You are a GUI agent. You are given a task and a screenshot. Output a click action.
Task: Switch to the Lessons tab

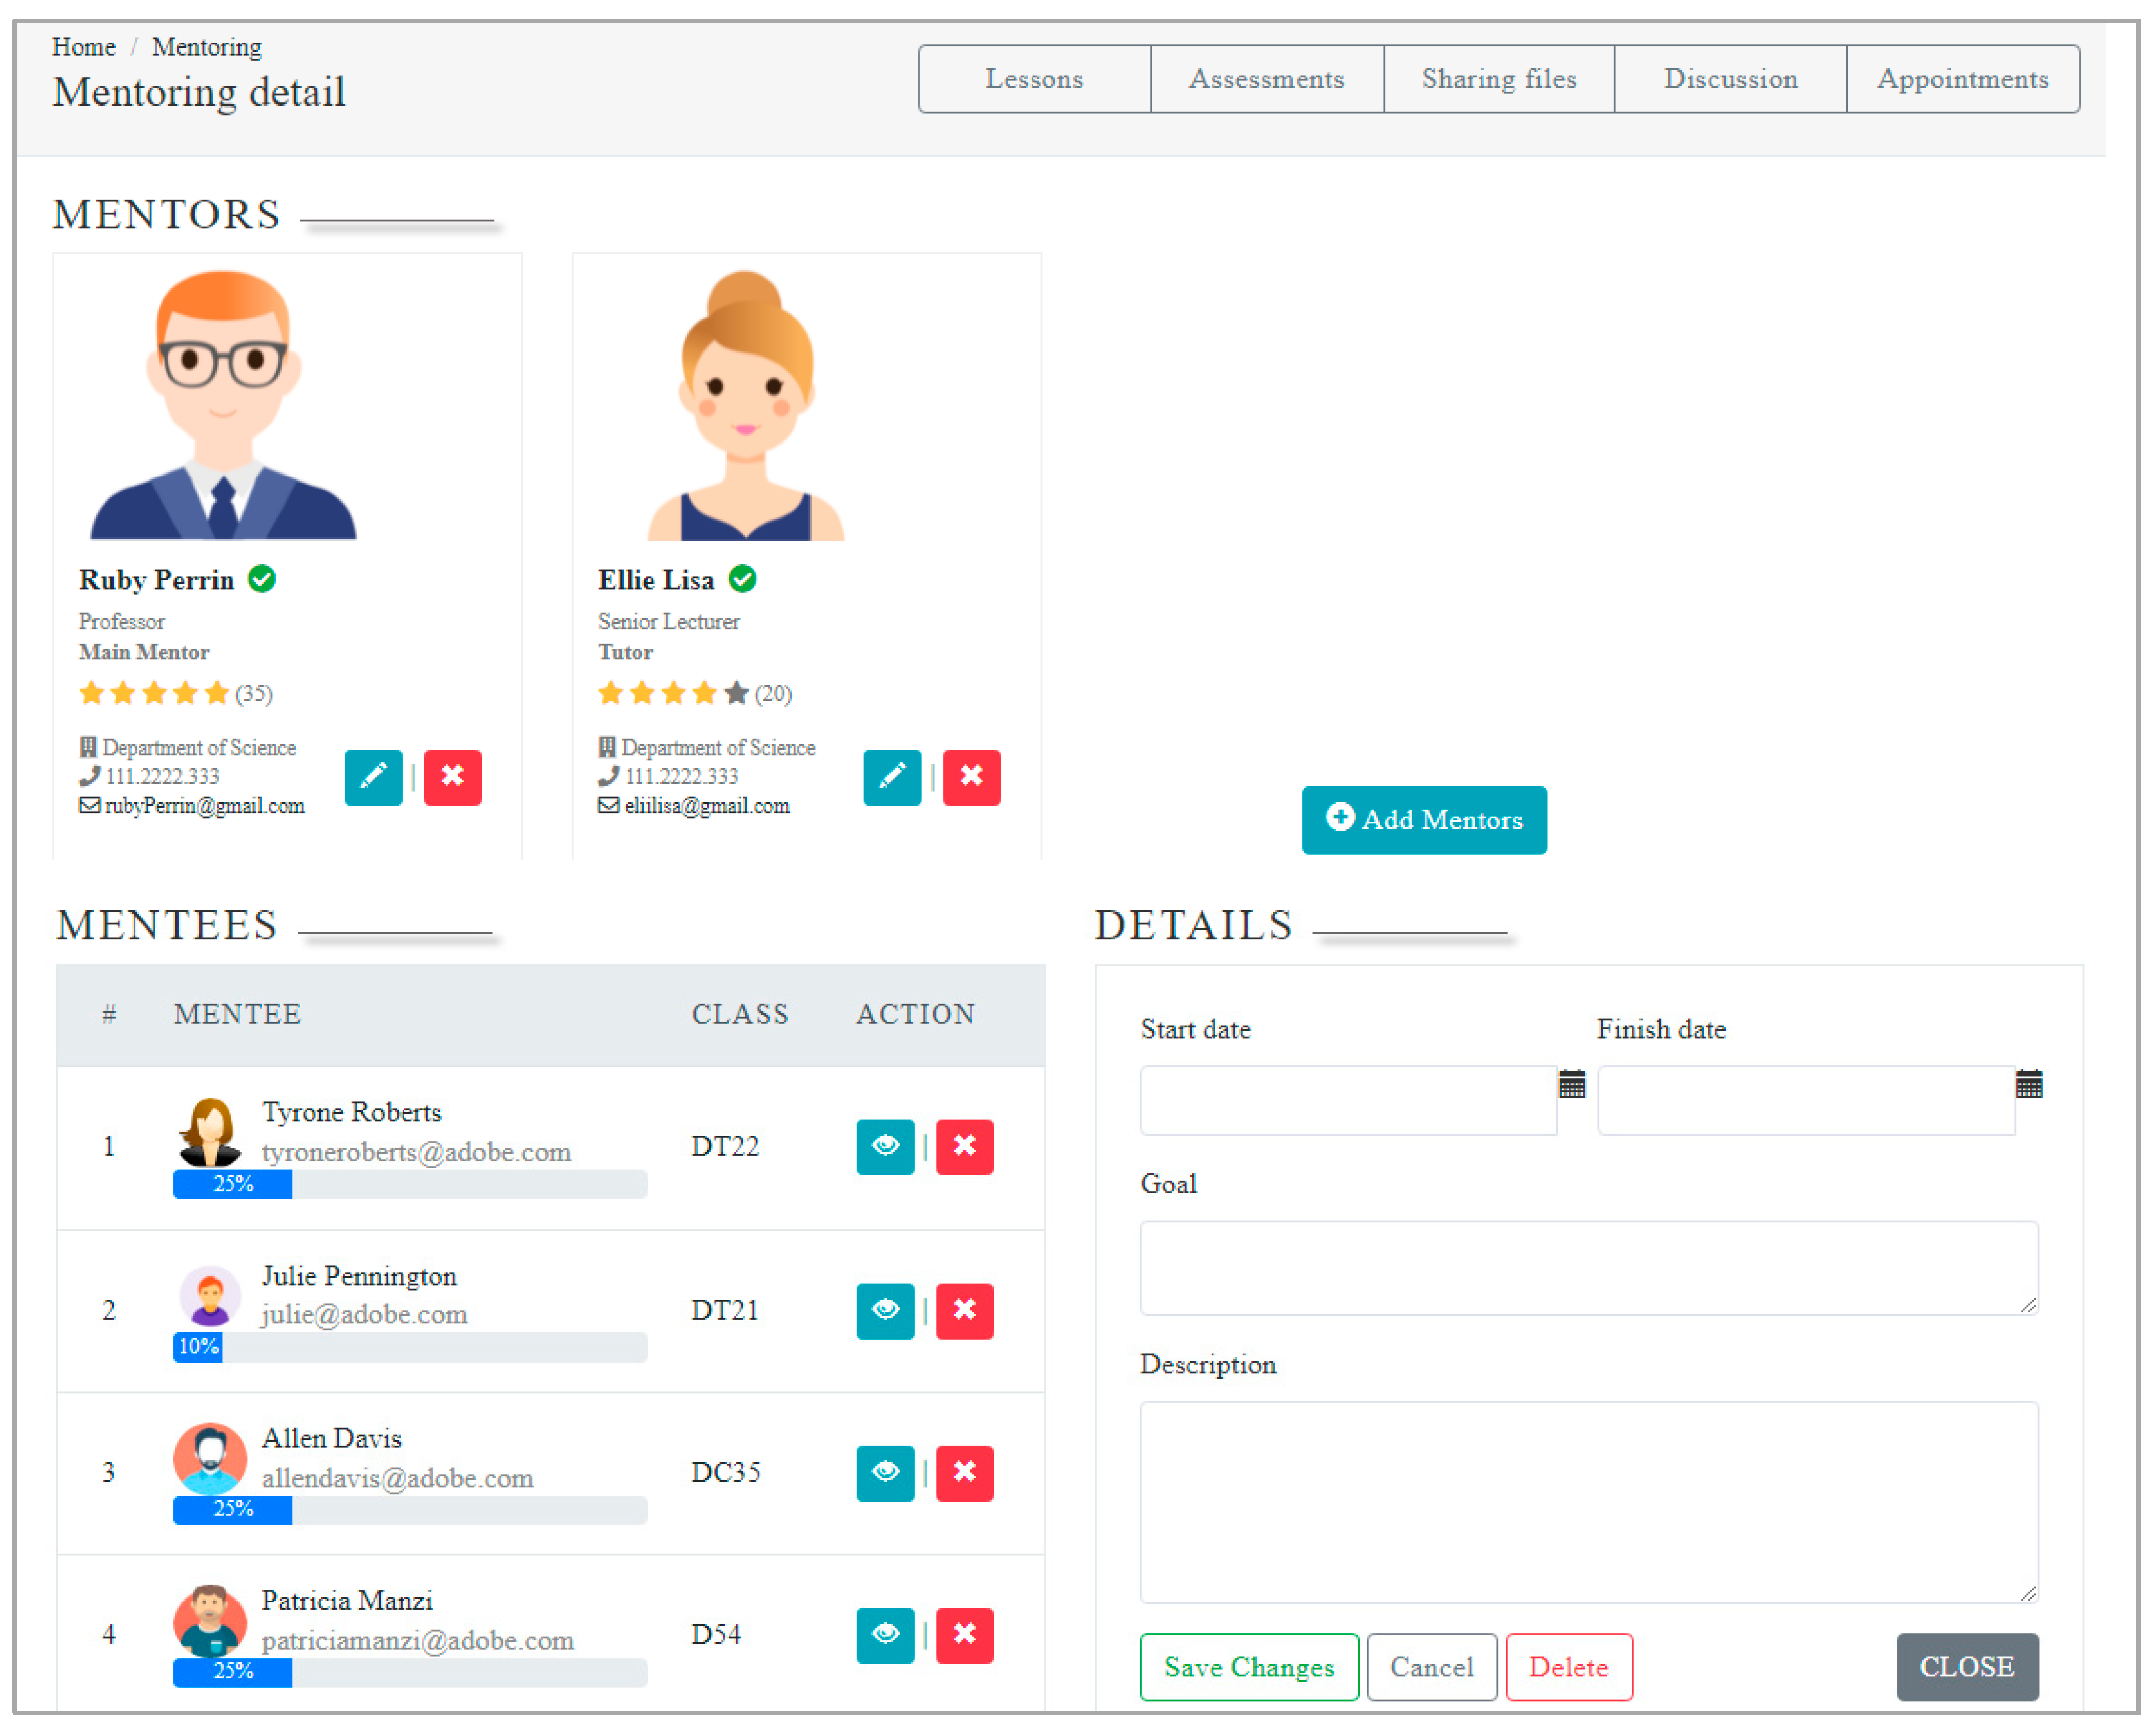(1034, 79)
